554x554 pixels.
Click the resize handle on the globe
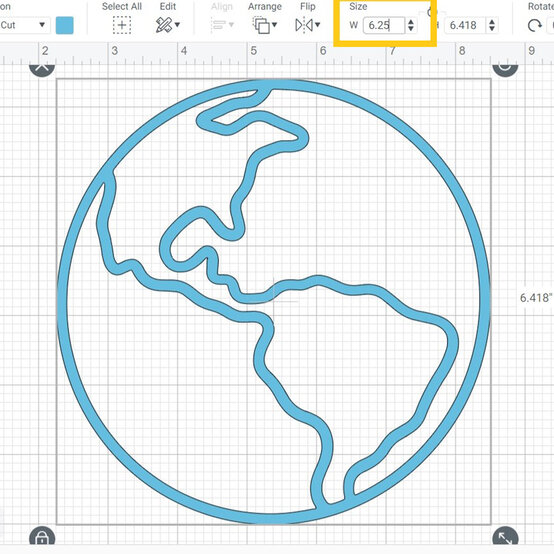click(x=505, y=536)
